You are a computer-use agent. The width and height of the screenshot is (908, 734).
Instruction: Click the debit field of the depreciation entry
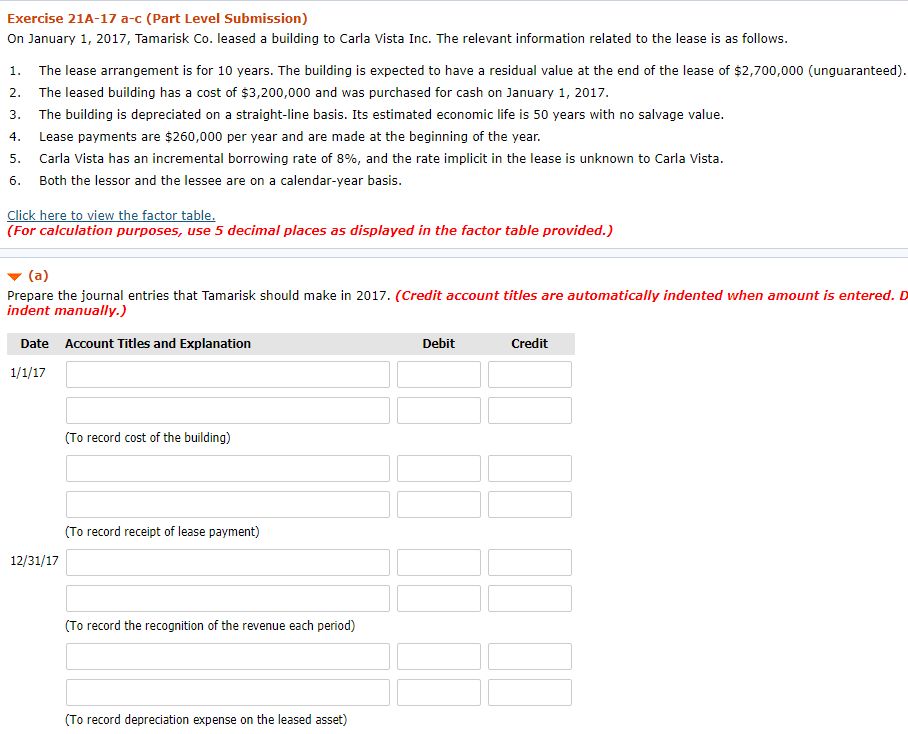coord(438,655)
